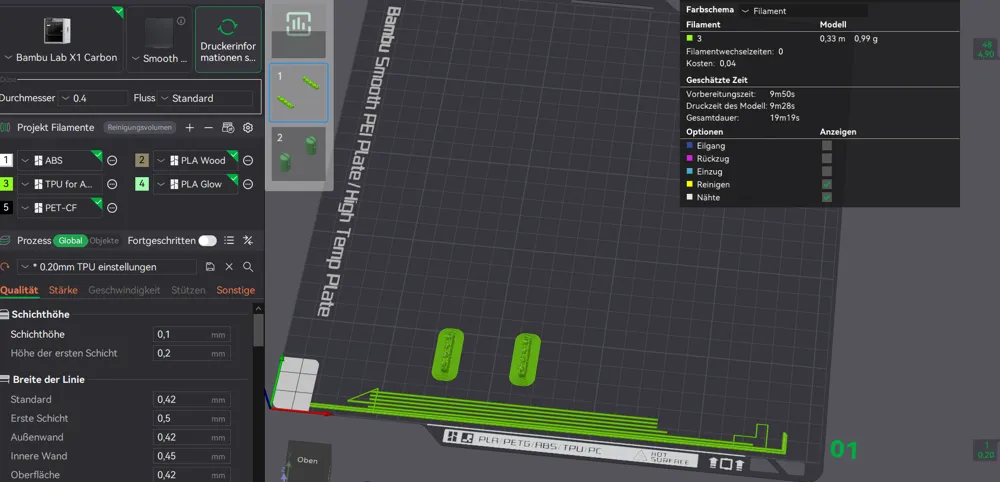Click the Projekt Filamente spool icon

pyautogui.click(x=5, y=128)
